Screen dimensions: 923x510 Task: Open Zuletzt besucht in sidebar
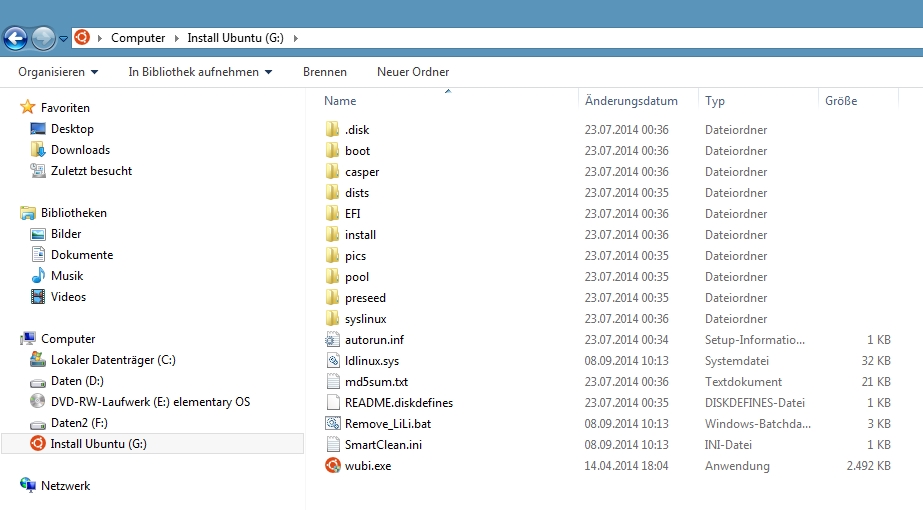(91, 171)
